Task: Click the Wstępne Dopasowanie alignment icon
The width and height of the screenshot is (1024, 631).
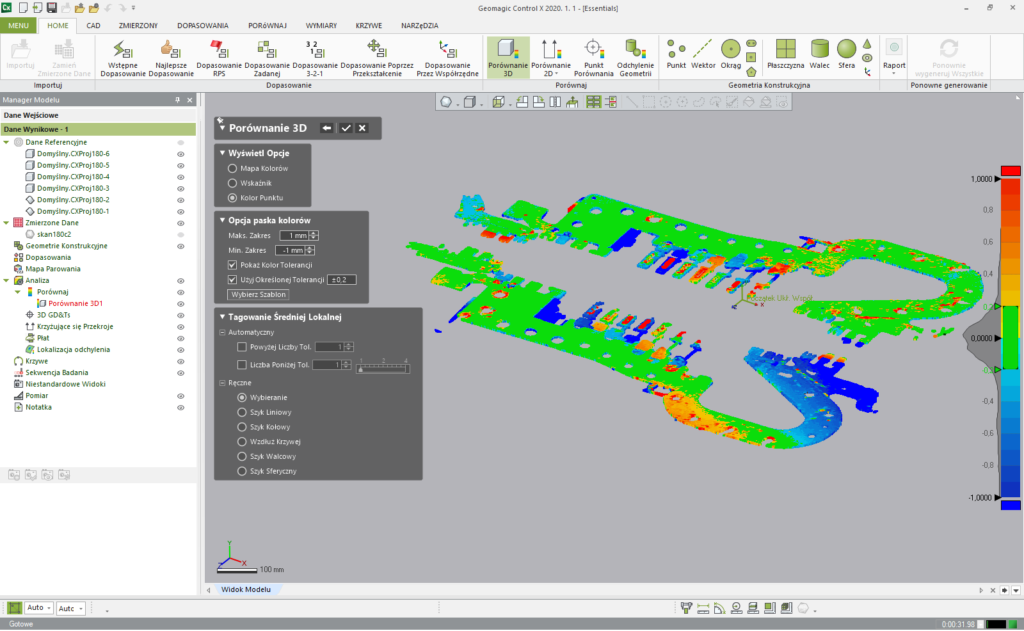Action: pyautogui.click(x=121, y=49)
